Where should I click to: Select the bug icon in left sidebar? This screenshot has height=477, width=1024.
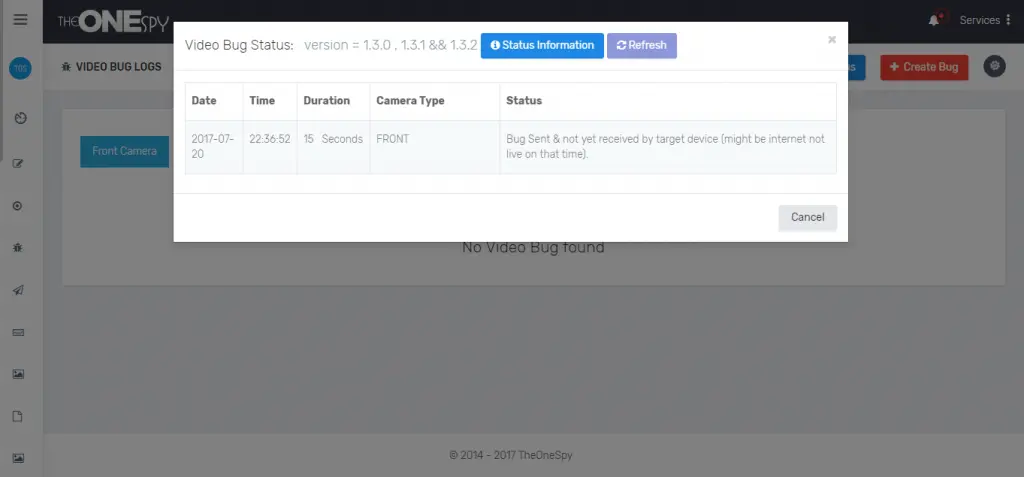(19, 247)
